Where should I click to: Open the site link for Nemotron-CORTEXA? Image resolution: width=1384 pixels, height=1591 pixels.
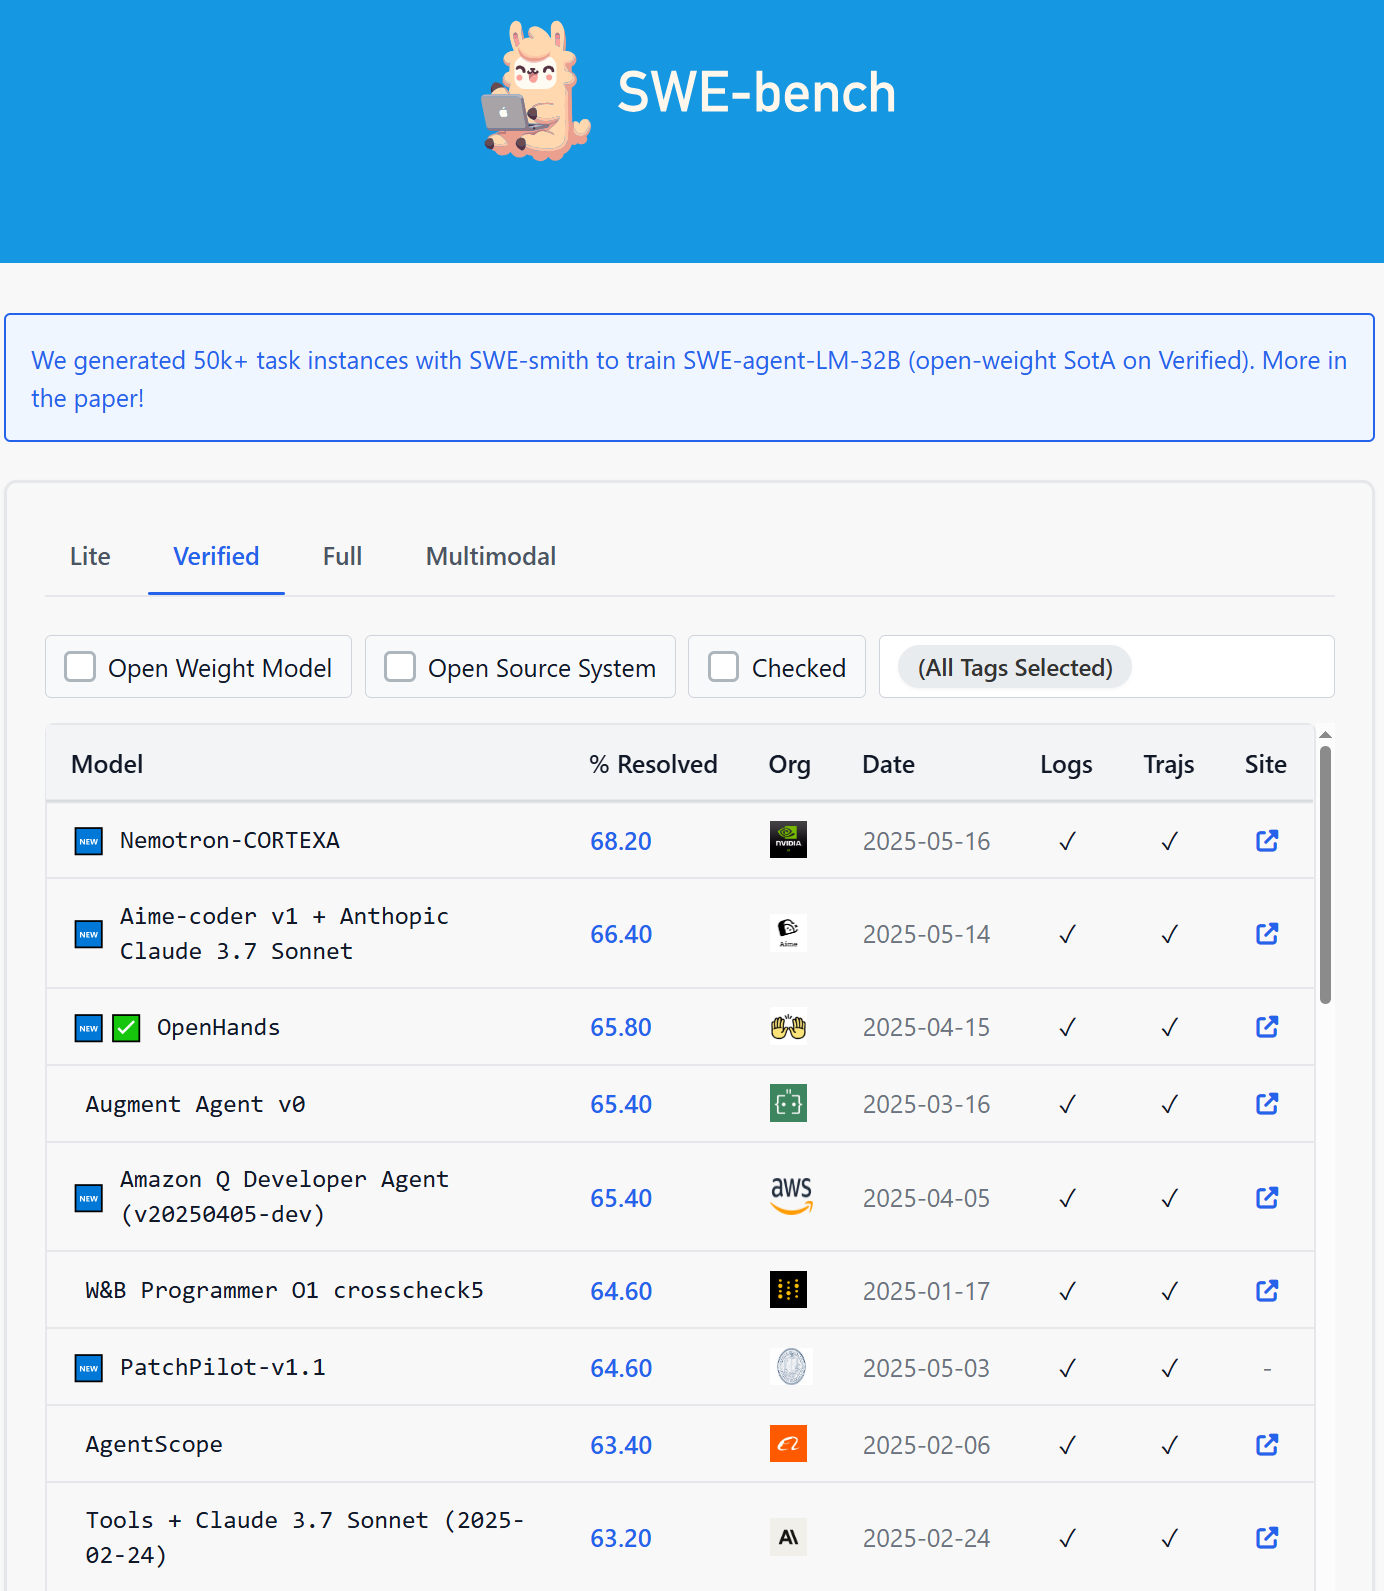click(x=1267, y=841)
